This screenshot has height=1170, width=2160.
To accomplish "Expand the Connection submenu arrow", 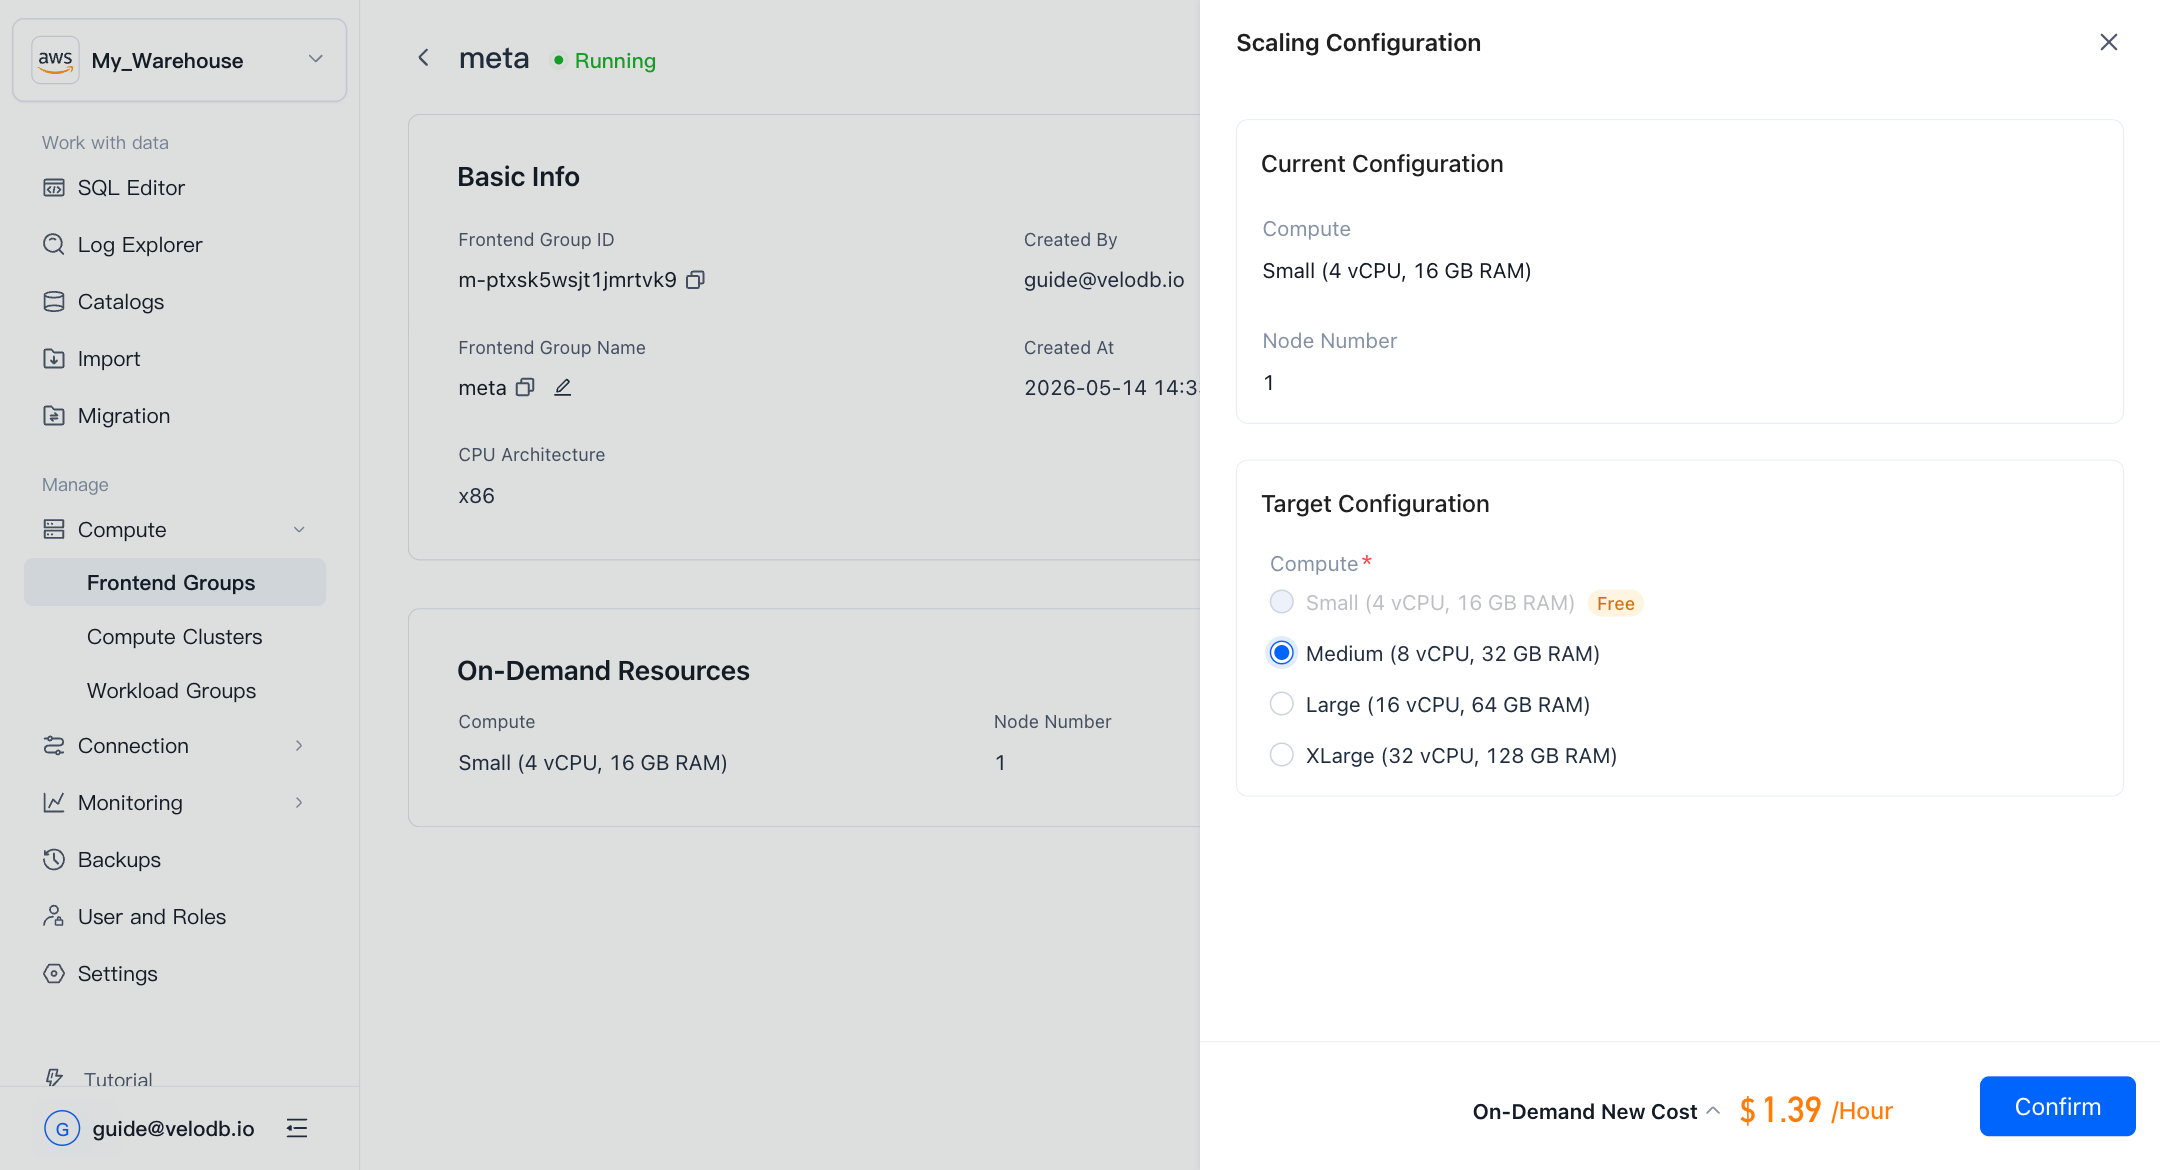I will 299,746.
